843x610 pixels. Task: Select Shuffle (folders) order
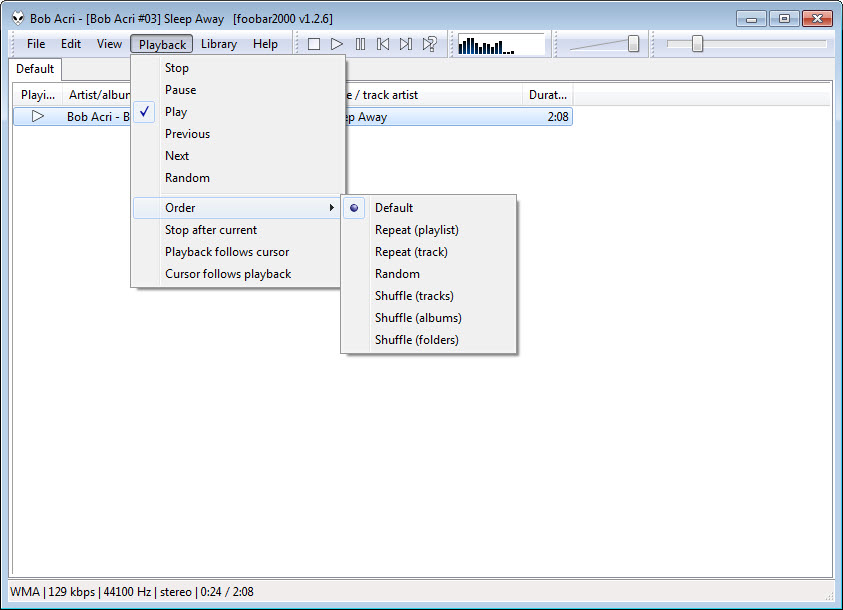(429, 340)
